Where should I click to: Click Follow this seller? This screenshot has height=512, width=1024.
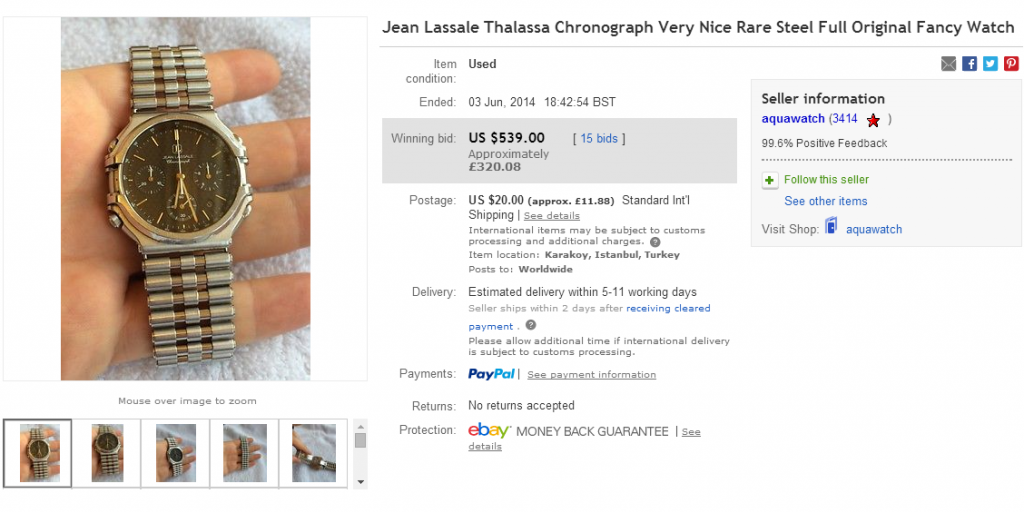pos(826,180)
